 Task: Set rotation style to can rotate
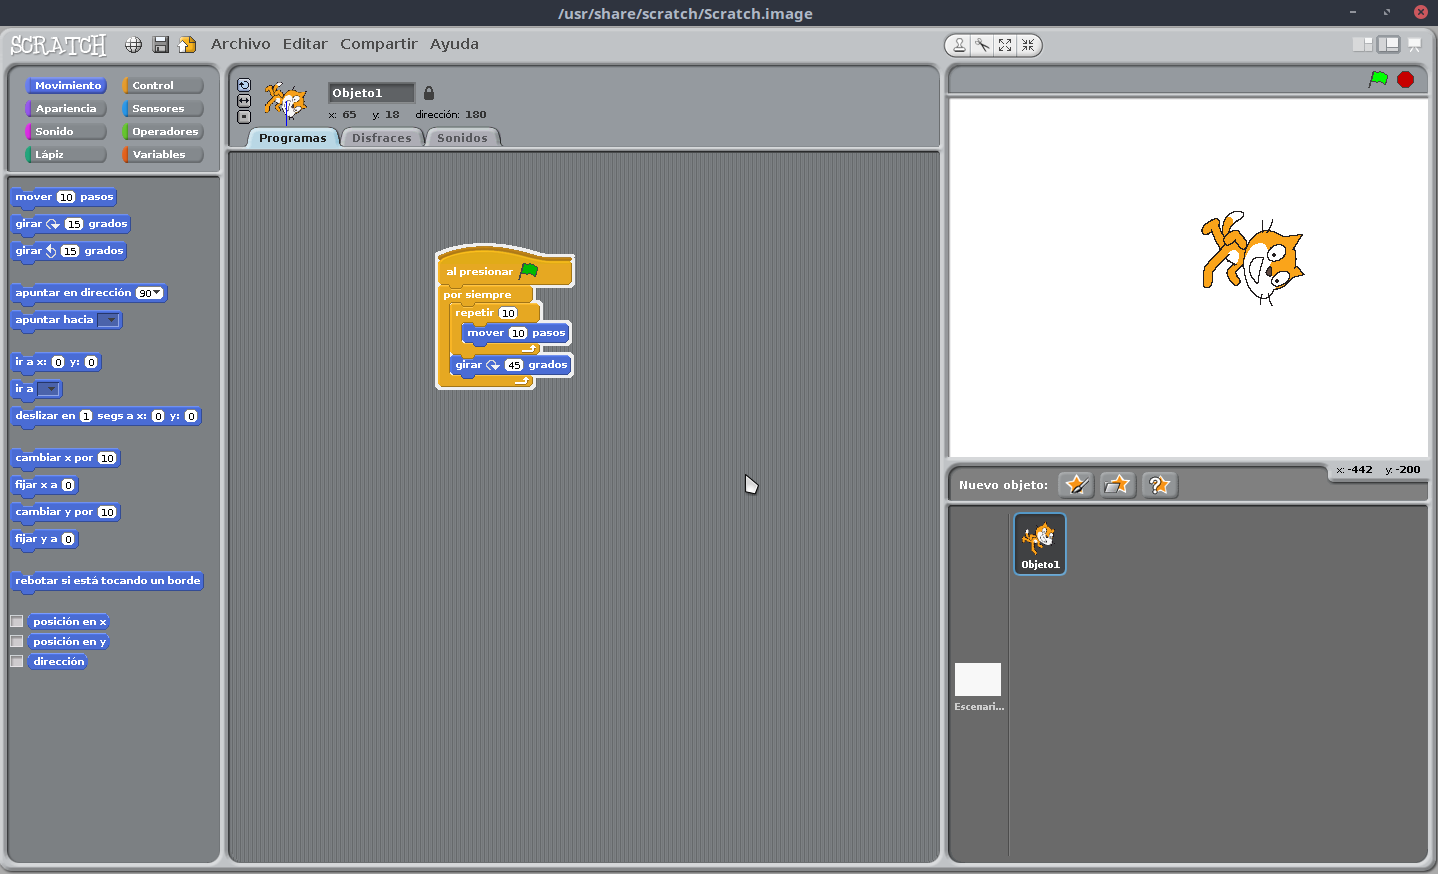(x=244, y=85)
